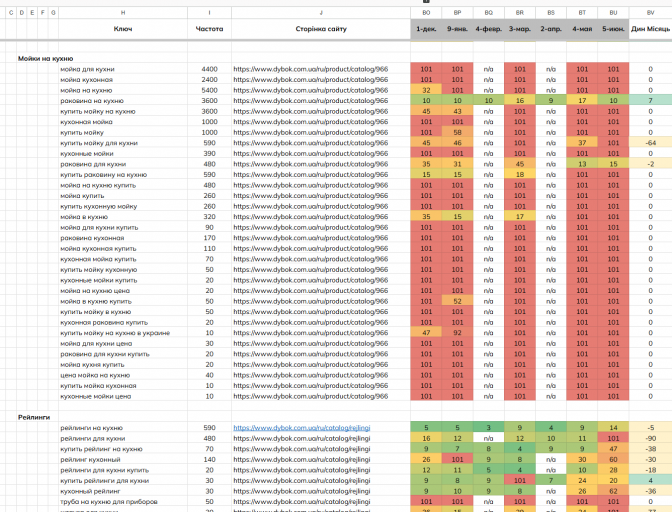Click the 'Частота' header cell
The width and height of the screenshot is (672, 512).
tap(209, 29)
